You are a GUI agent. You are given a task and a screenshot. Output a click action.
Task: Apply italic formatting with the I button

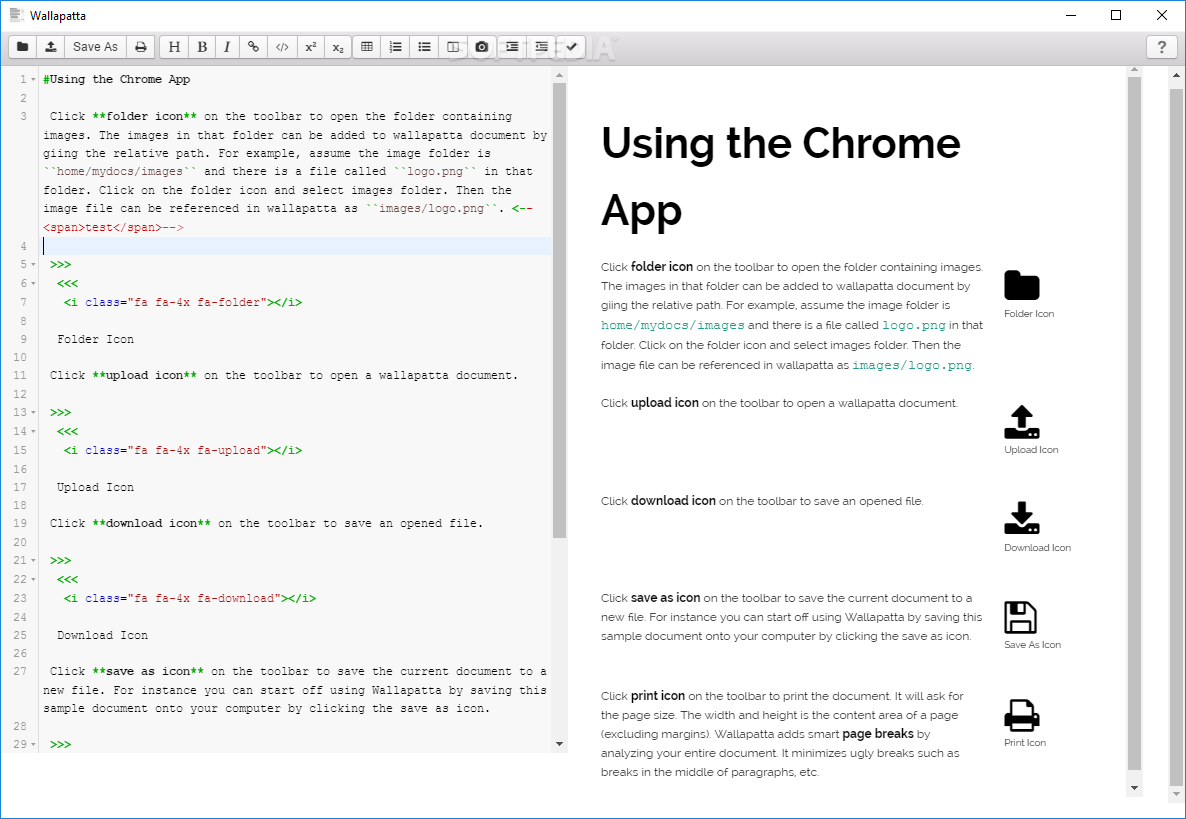pos(227,47)
